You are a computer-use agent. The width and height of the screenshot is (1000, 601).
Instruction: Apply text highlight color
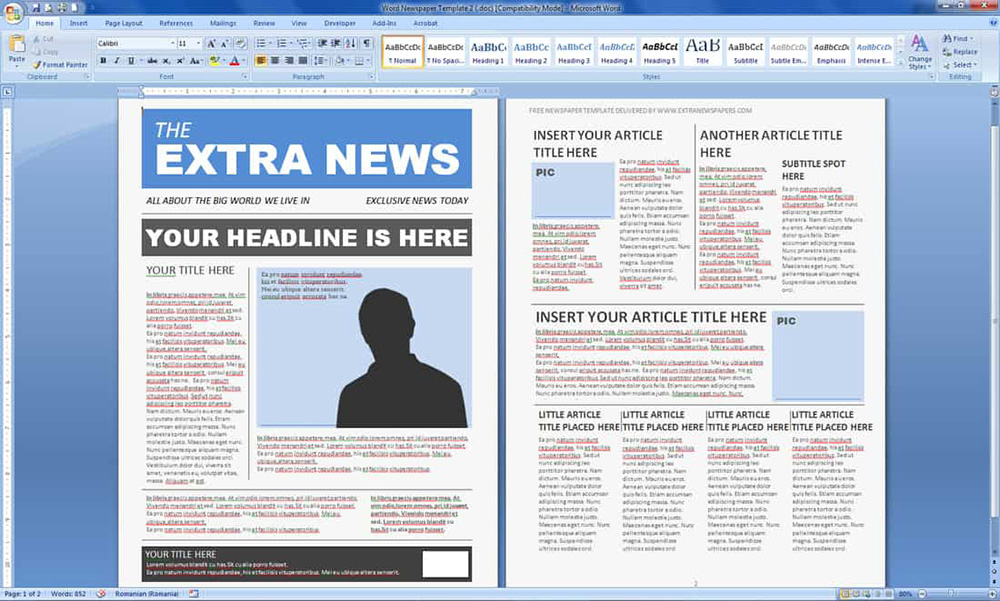214,61
